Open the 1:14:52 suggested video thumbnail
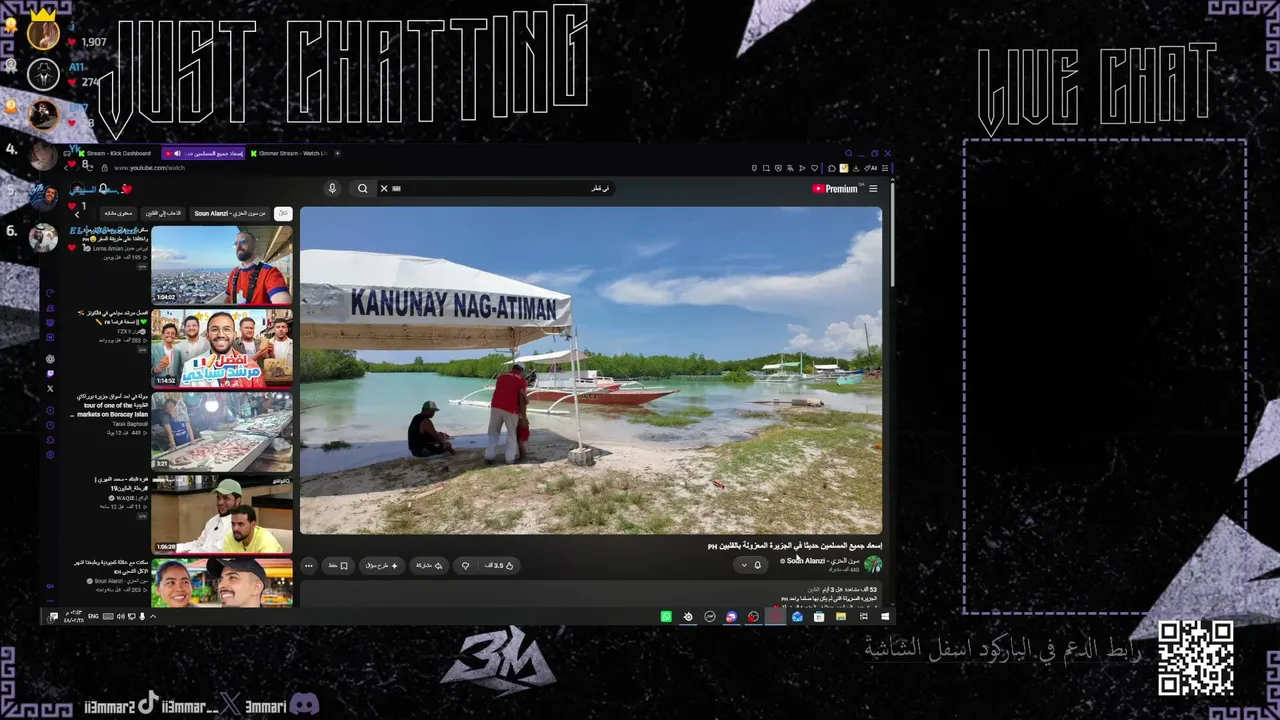The image size is (1280, 720). pos(222,348)
